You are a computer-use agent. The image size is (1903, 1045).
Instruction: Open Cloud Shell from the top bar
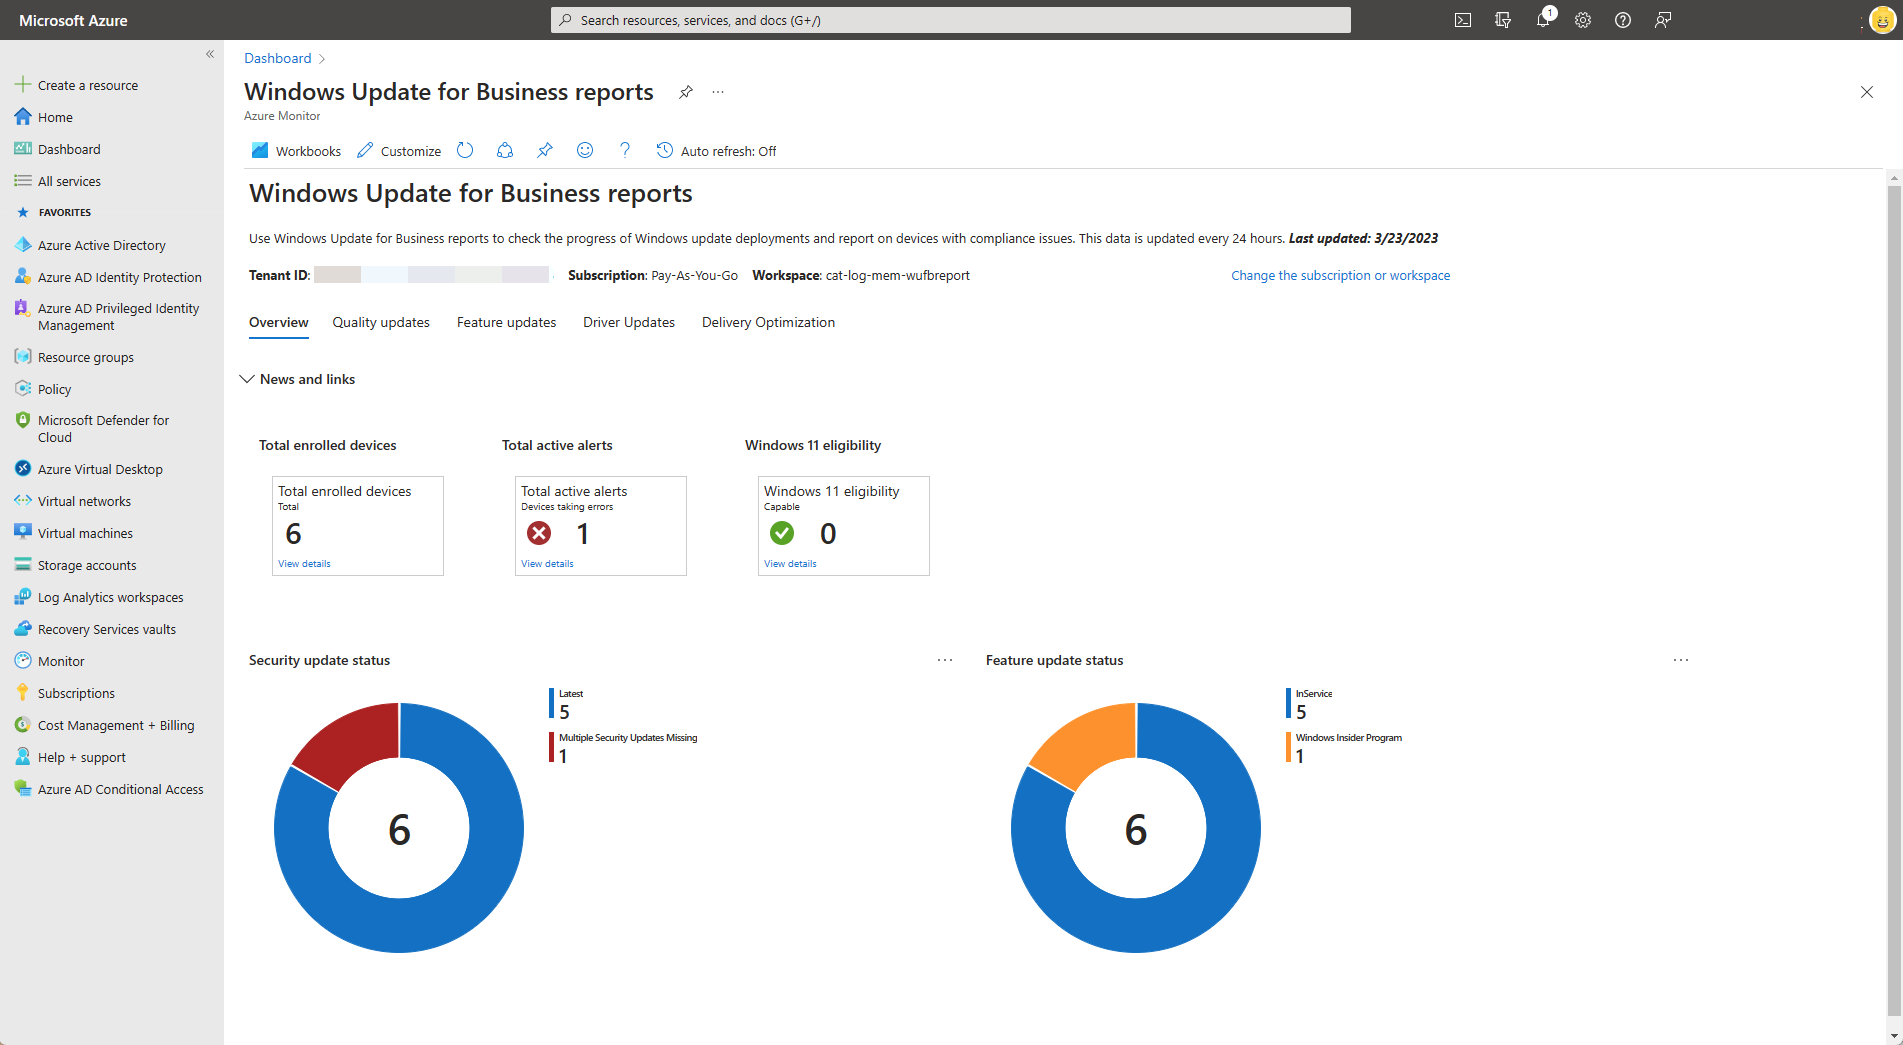click(1463, 19)
